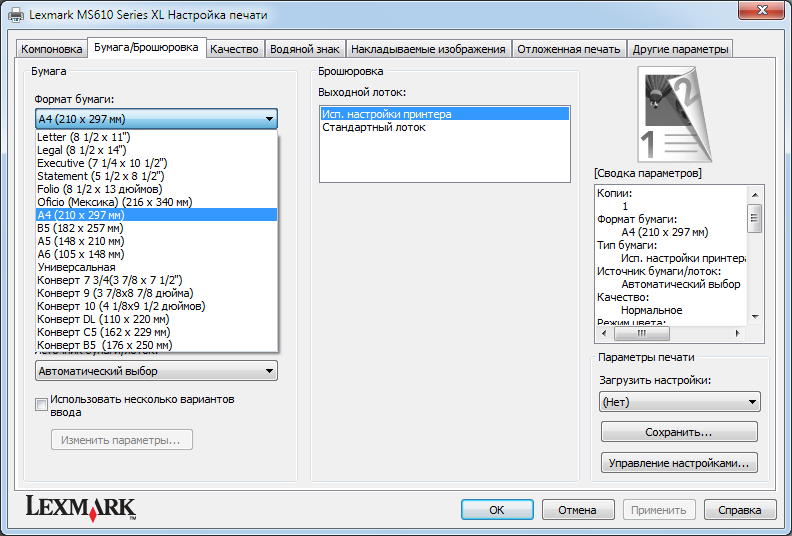The width and height of the screenshot is (792, 536).
Task: Click the summary horizontal scrollbar thumb
Action: tap(641, 333)
